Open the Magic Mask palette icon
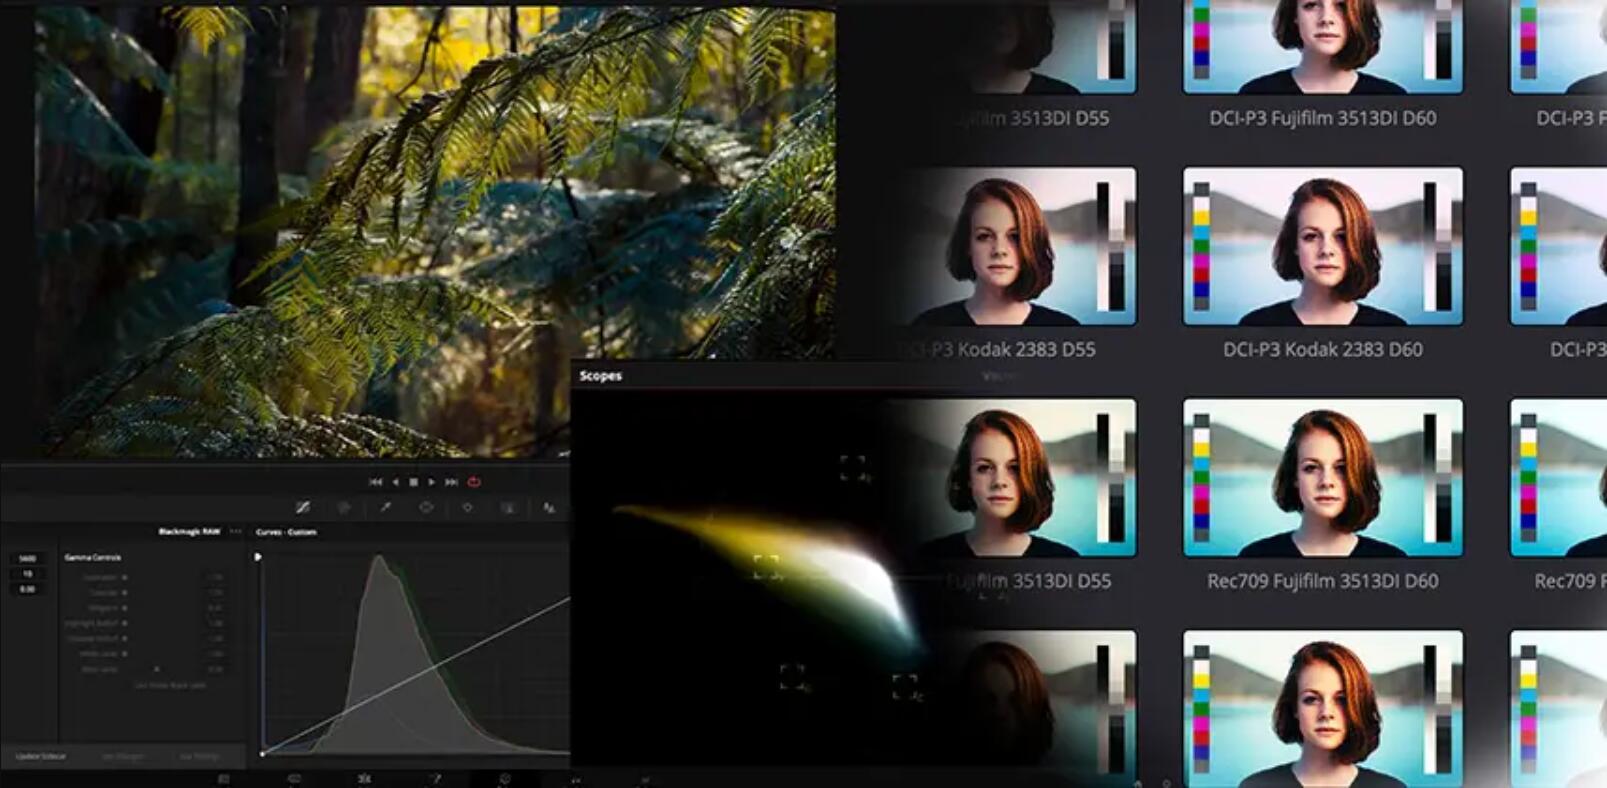The width and height of the screenshot is (1607, 788). click(508, 508)
